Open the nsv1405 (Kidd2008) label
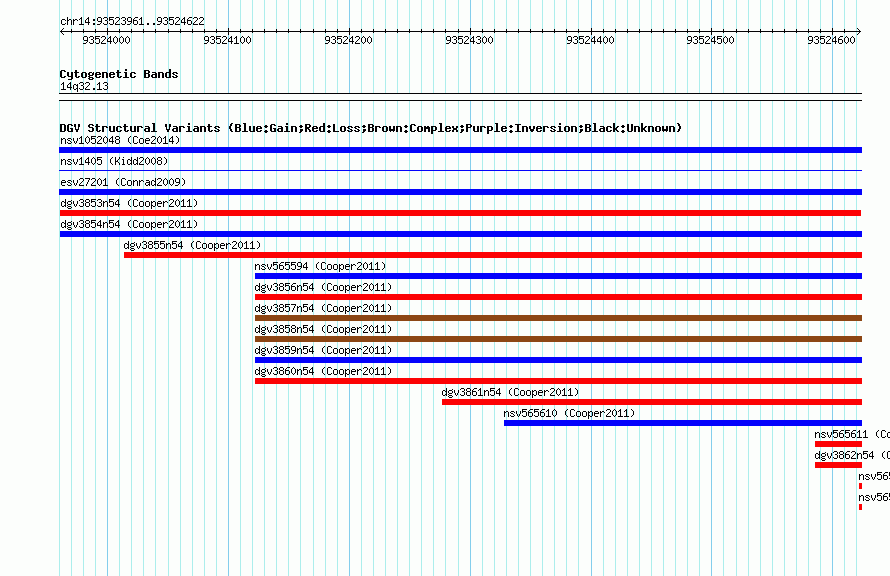This screenshot has height=576, width=890. (x=114, y=161)
